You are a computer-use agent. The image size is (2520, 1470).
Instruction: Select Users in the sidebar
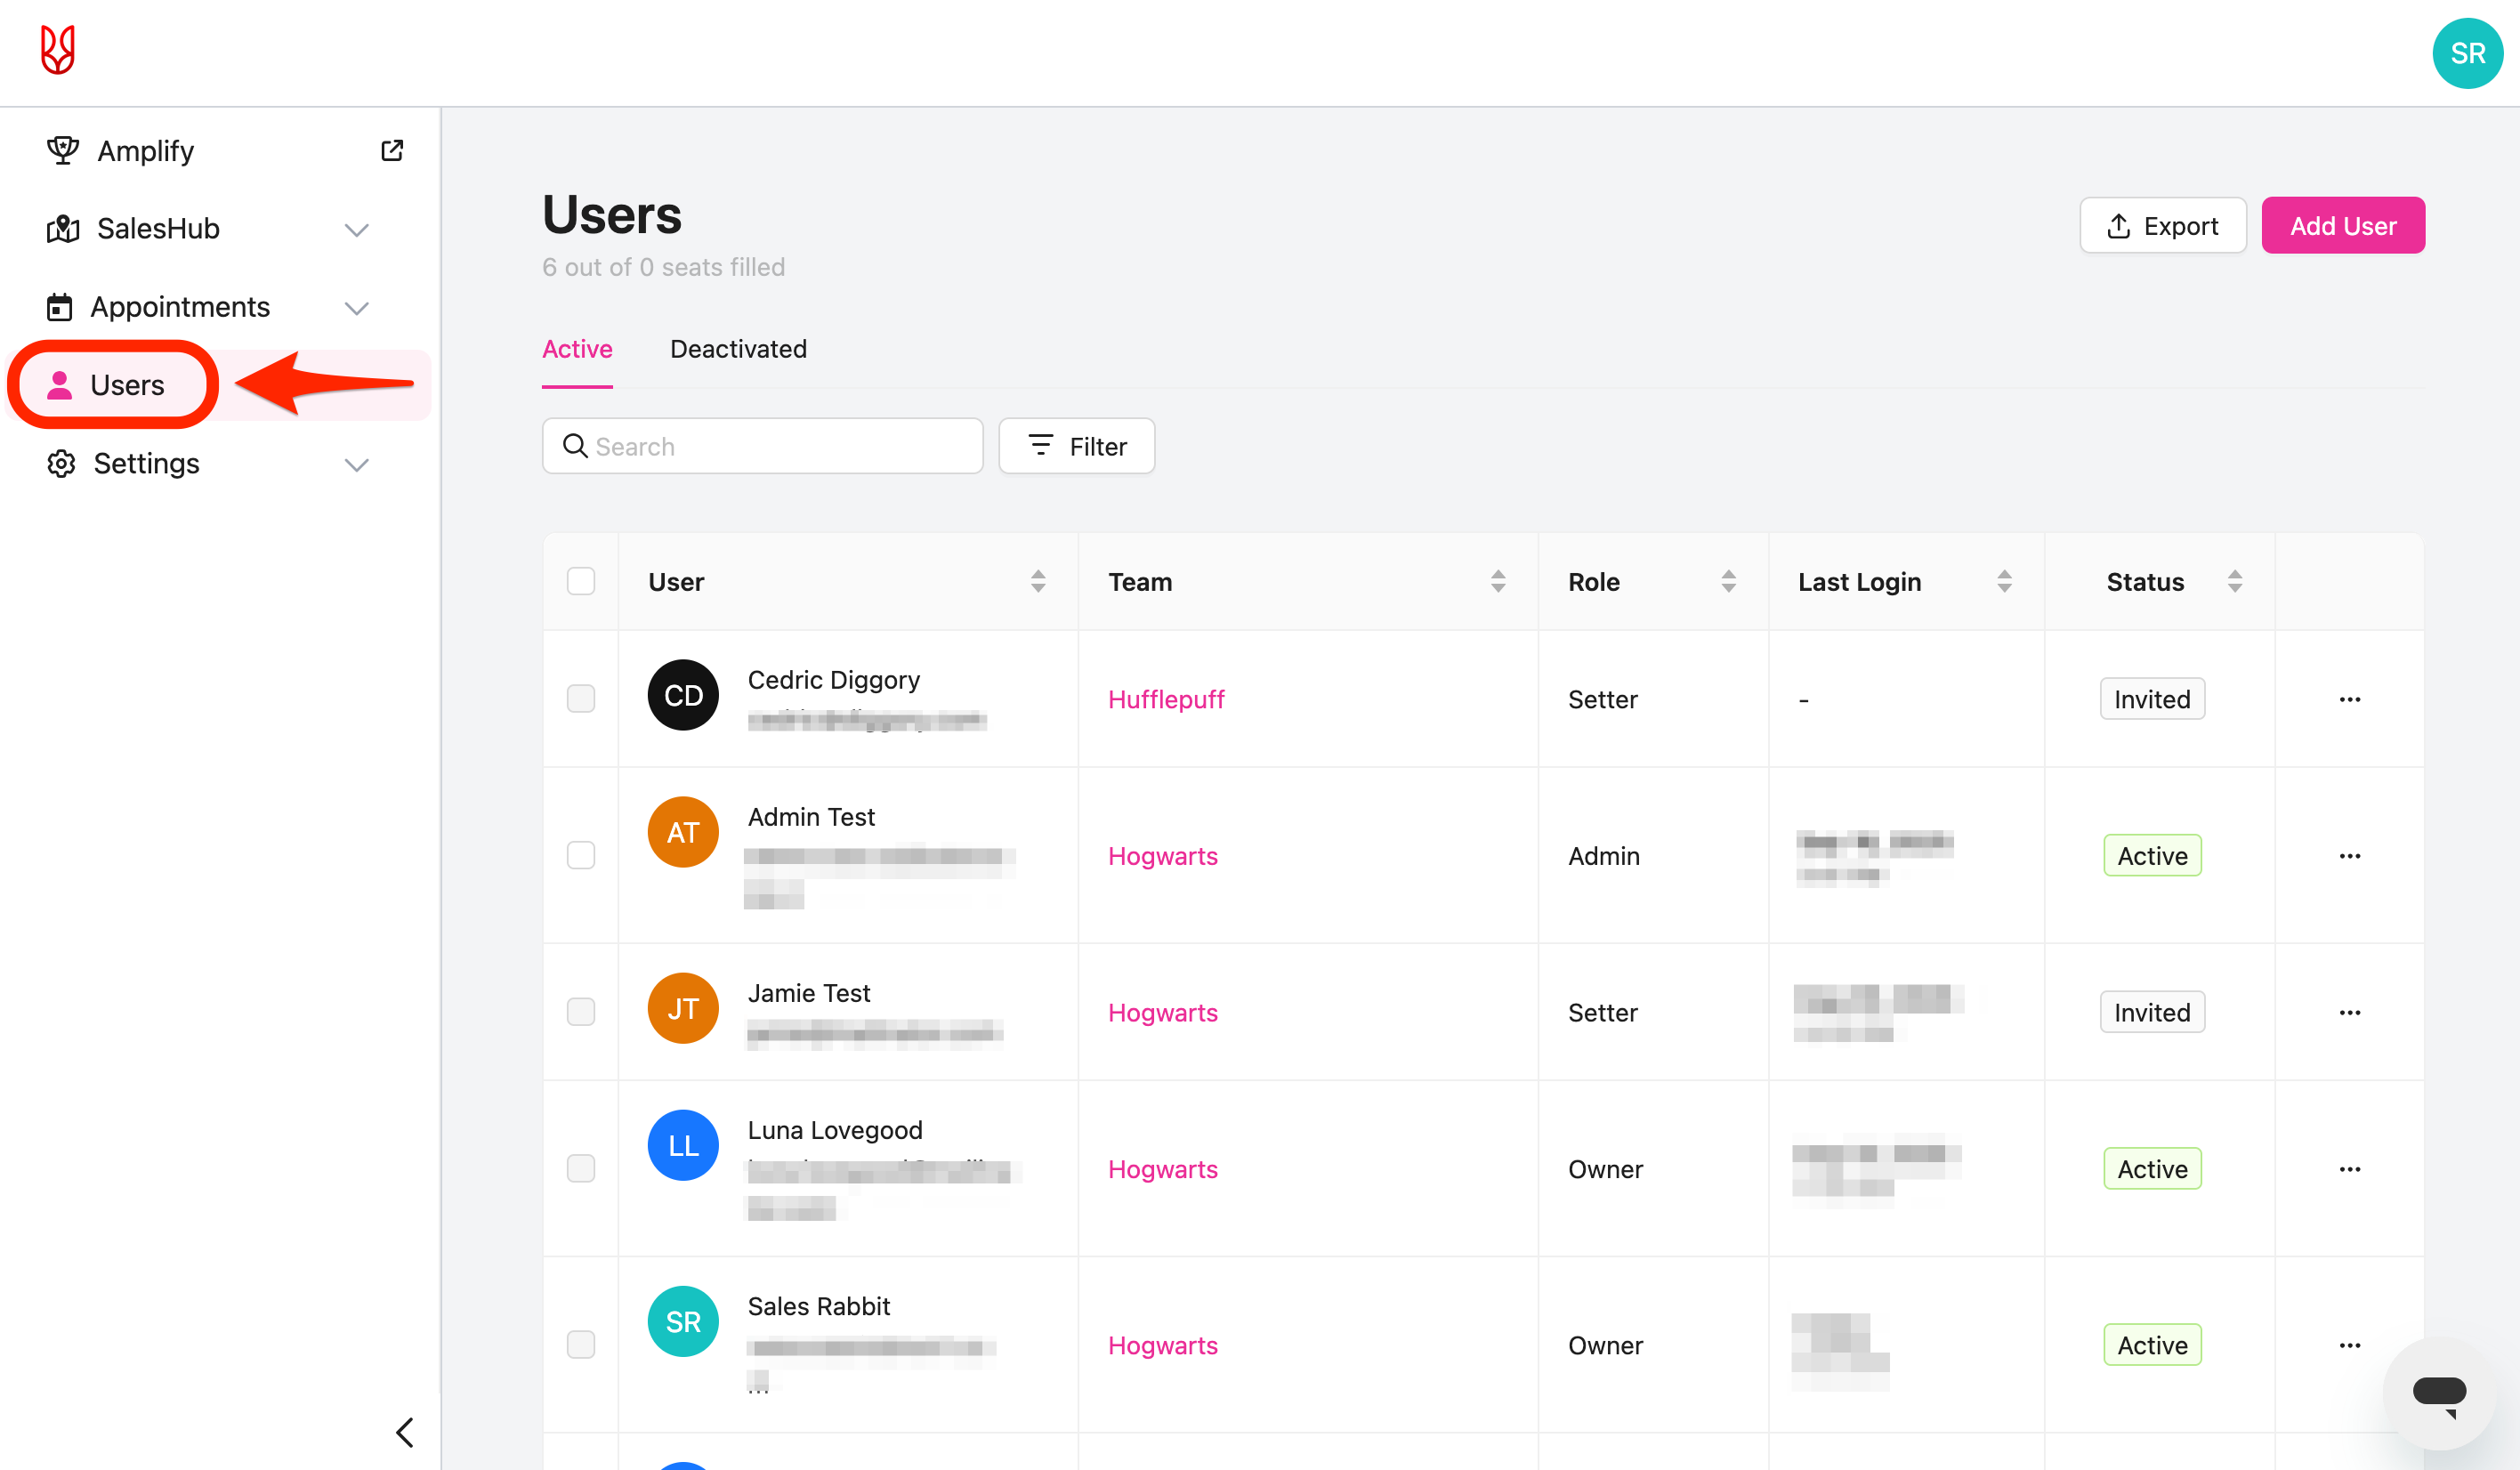pos(126,385)
